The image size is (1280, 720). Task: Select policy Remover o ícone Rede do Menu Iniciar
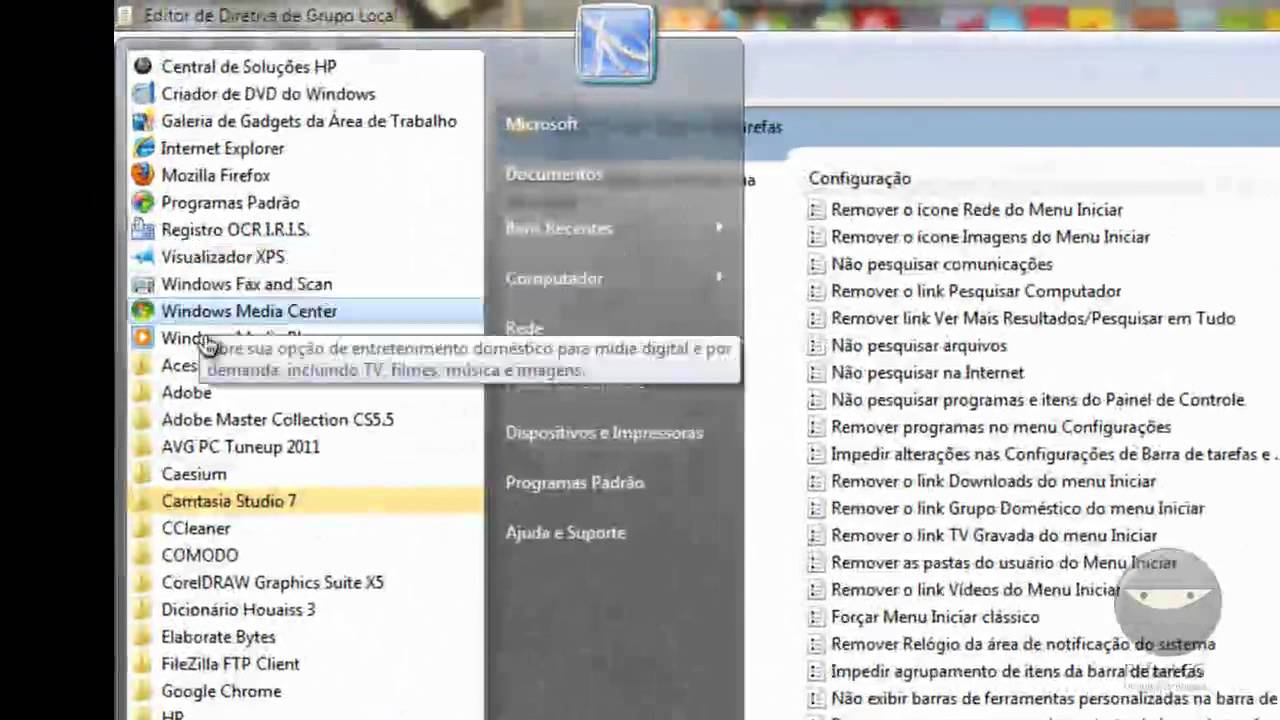pyautogui.click(x=977, y=210)
